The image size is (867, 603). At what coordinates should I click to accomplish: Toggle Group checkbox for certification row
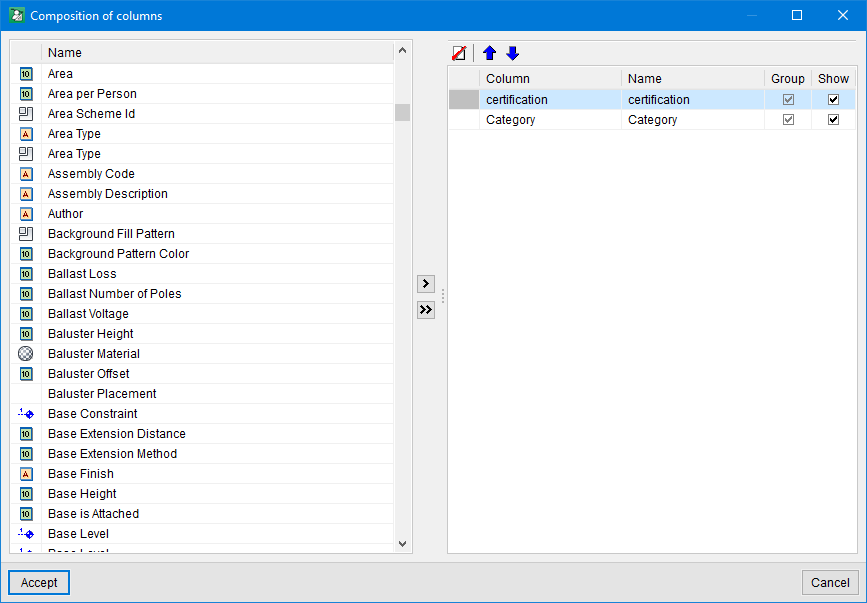click(788, 100)
